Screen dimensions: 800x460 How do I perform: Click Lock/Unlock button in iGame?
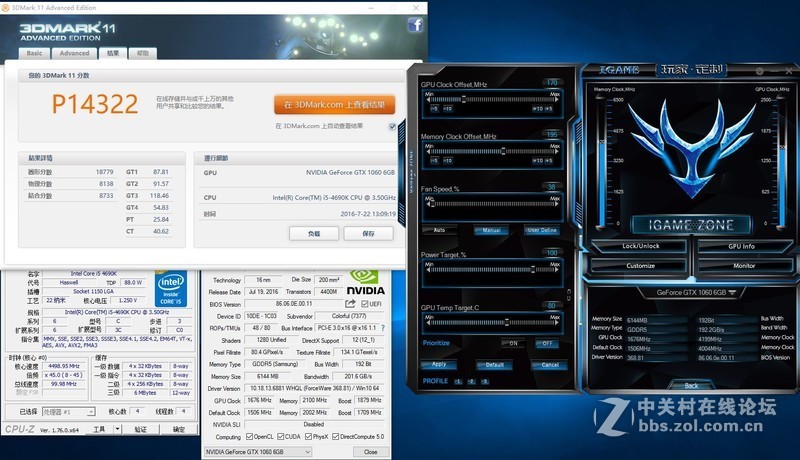(x=640, y=246)
